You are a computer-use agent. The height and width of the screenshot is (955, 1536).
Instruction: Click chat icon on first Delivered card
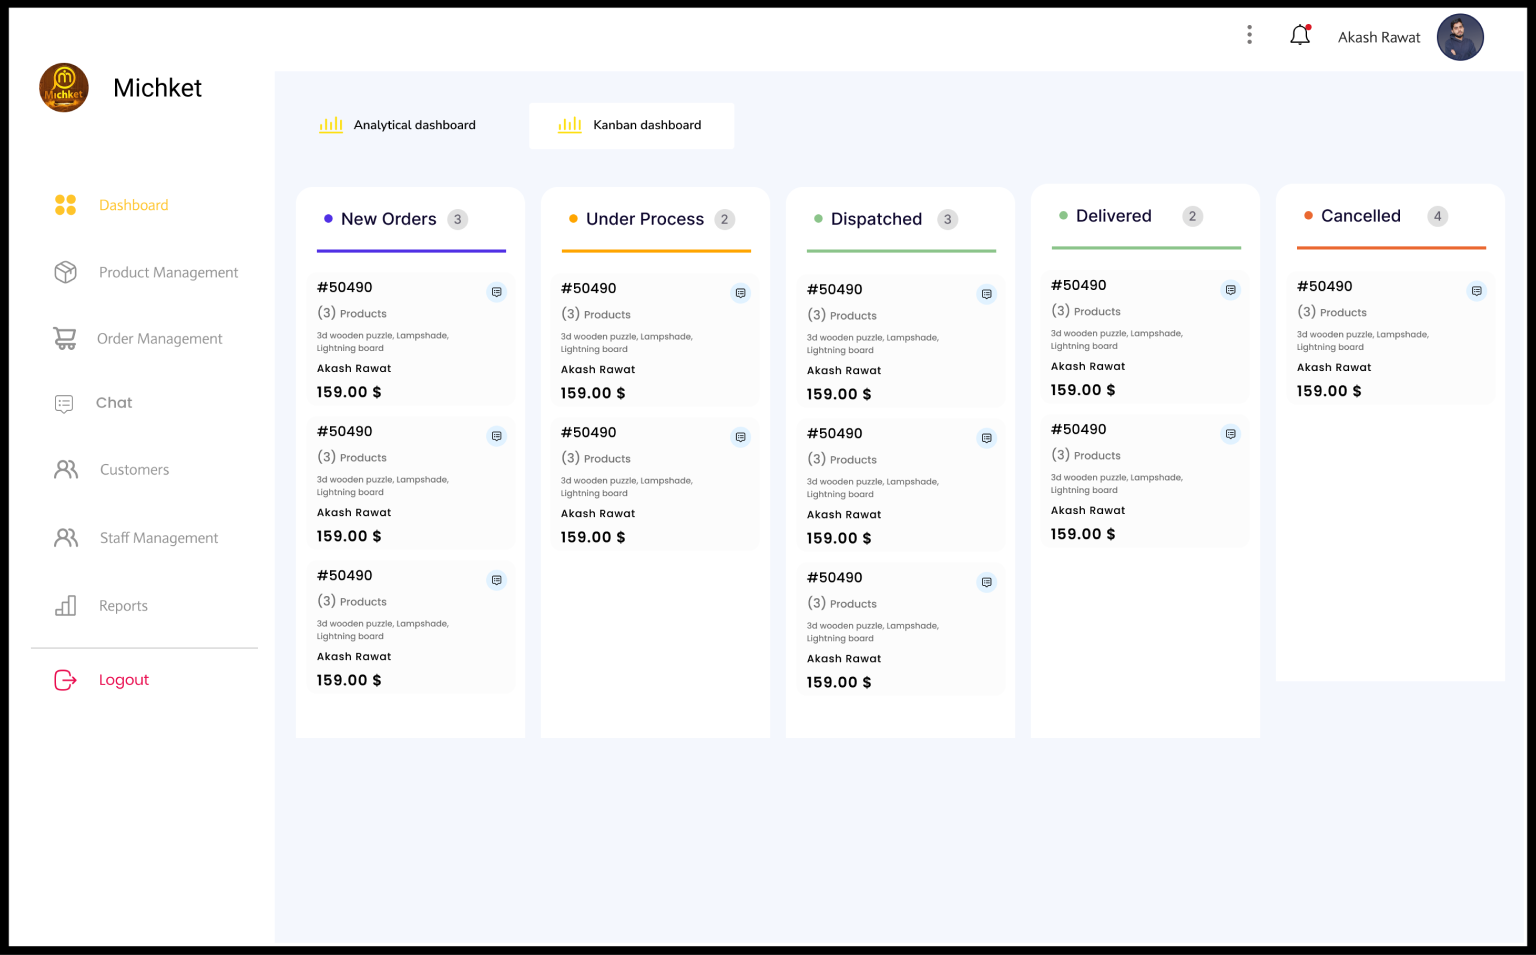(x=1230, y=290)
